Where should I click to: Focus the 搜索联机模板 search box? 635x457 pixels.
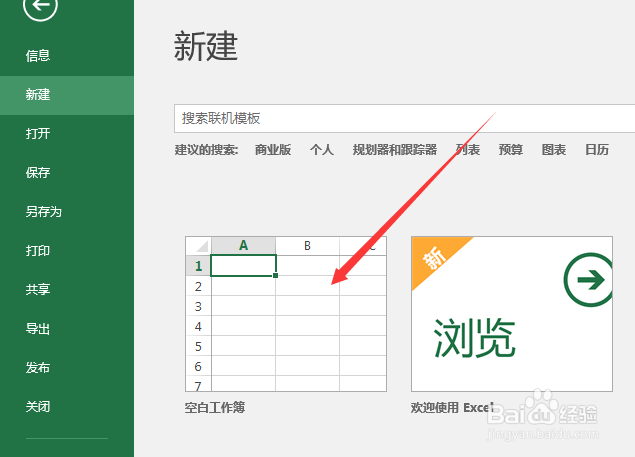tap(404, 118)
